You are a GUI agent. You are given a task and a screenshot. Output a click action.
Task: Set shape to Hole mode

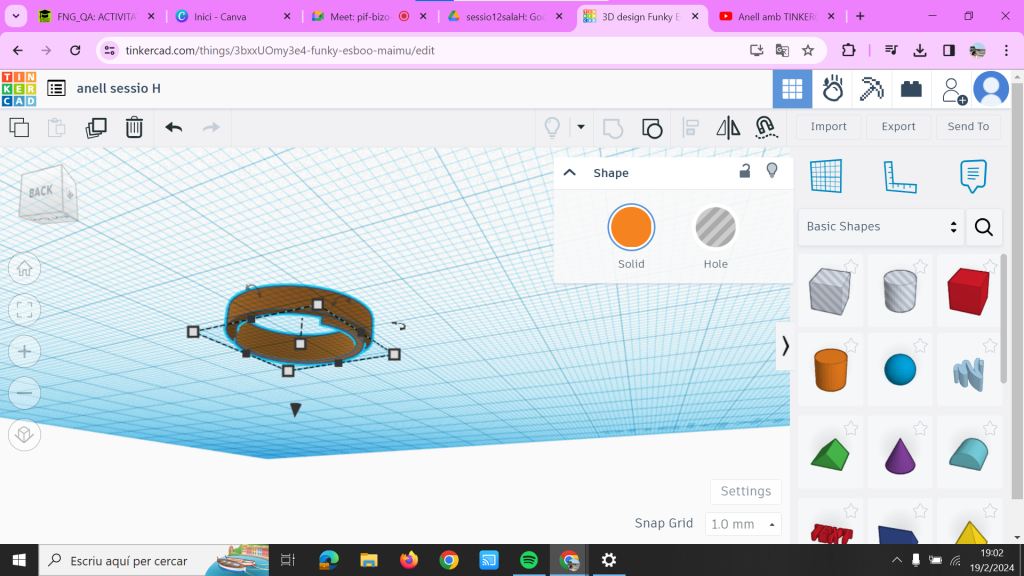pos(715,228)
